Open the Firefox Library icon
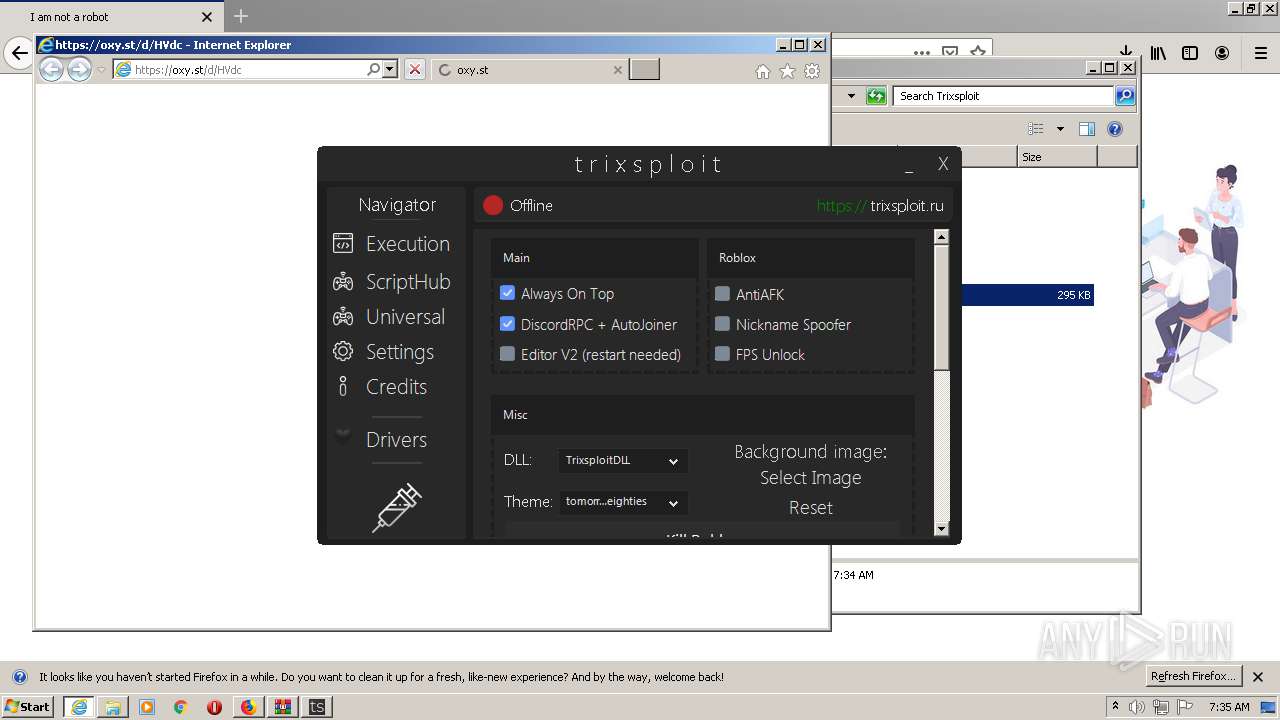The height and width of the screenshot is (720, 1280). (1158, 53)
